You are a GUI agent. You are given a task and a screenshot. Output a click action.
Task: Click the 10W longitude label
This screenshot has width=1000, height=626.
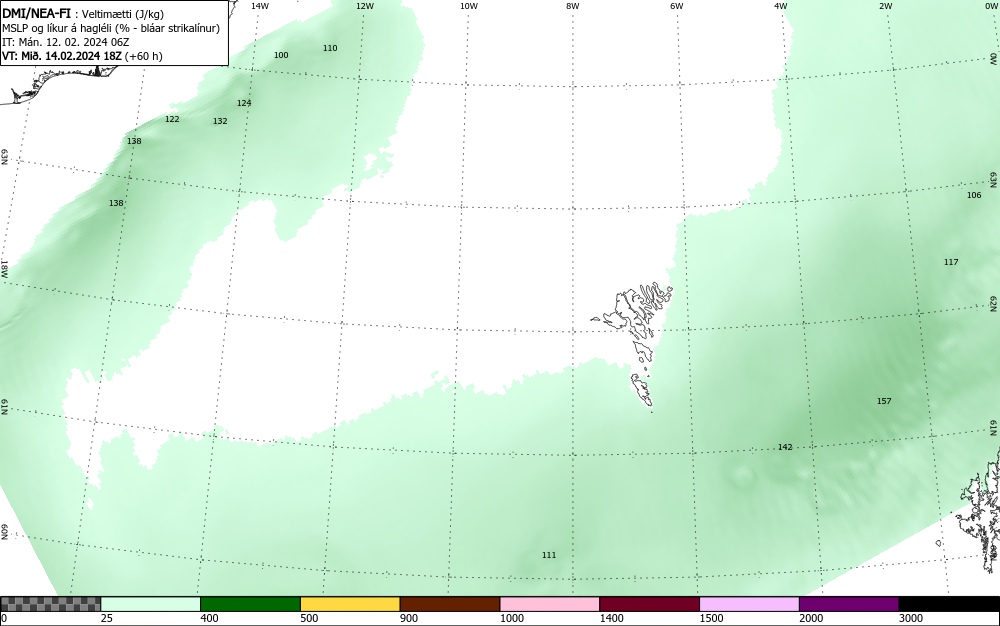coord(469,6)
